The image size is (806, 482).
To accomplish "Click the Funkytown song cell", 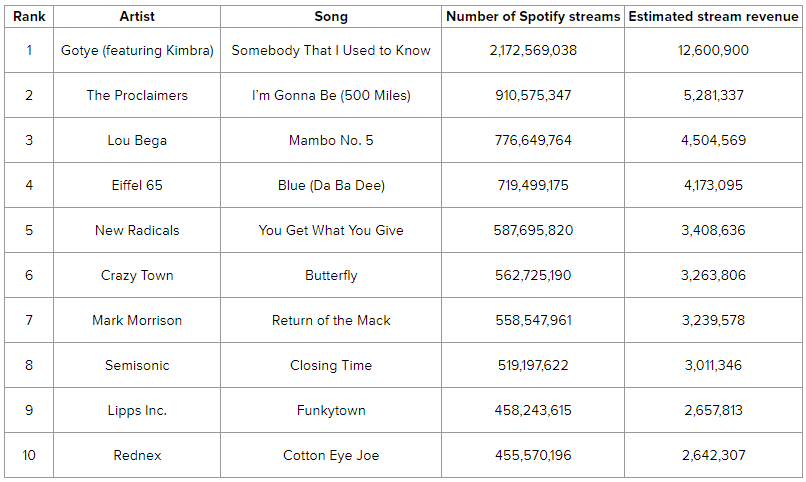I will [x=331, y=410].
